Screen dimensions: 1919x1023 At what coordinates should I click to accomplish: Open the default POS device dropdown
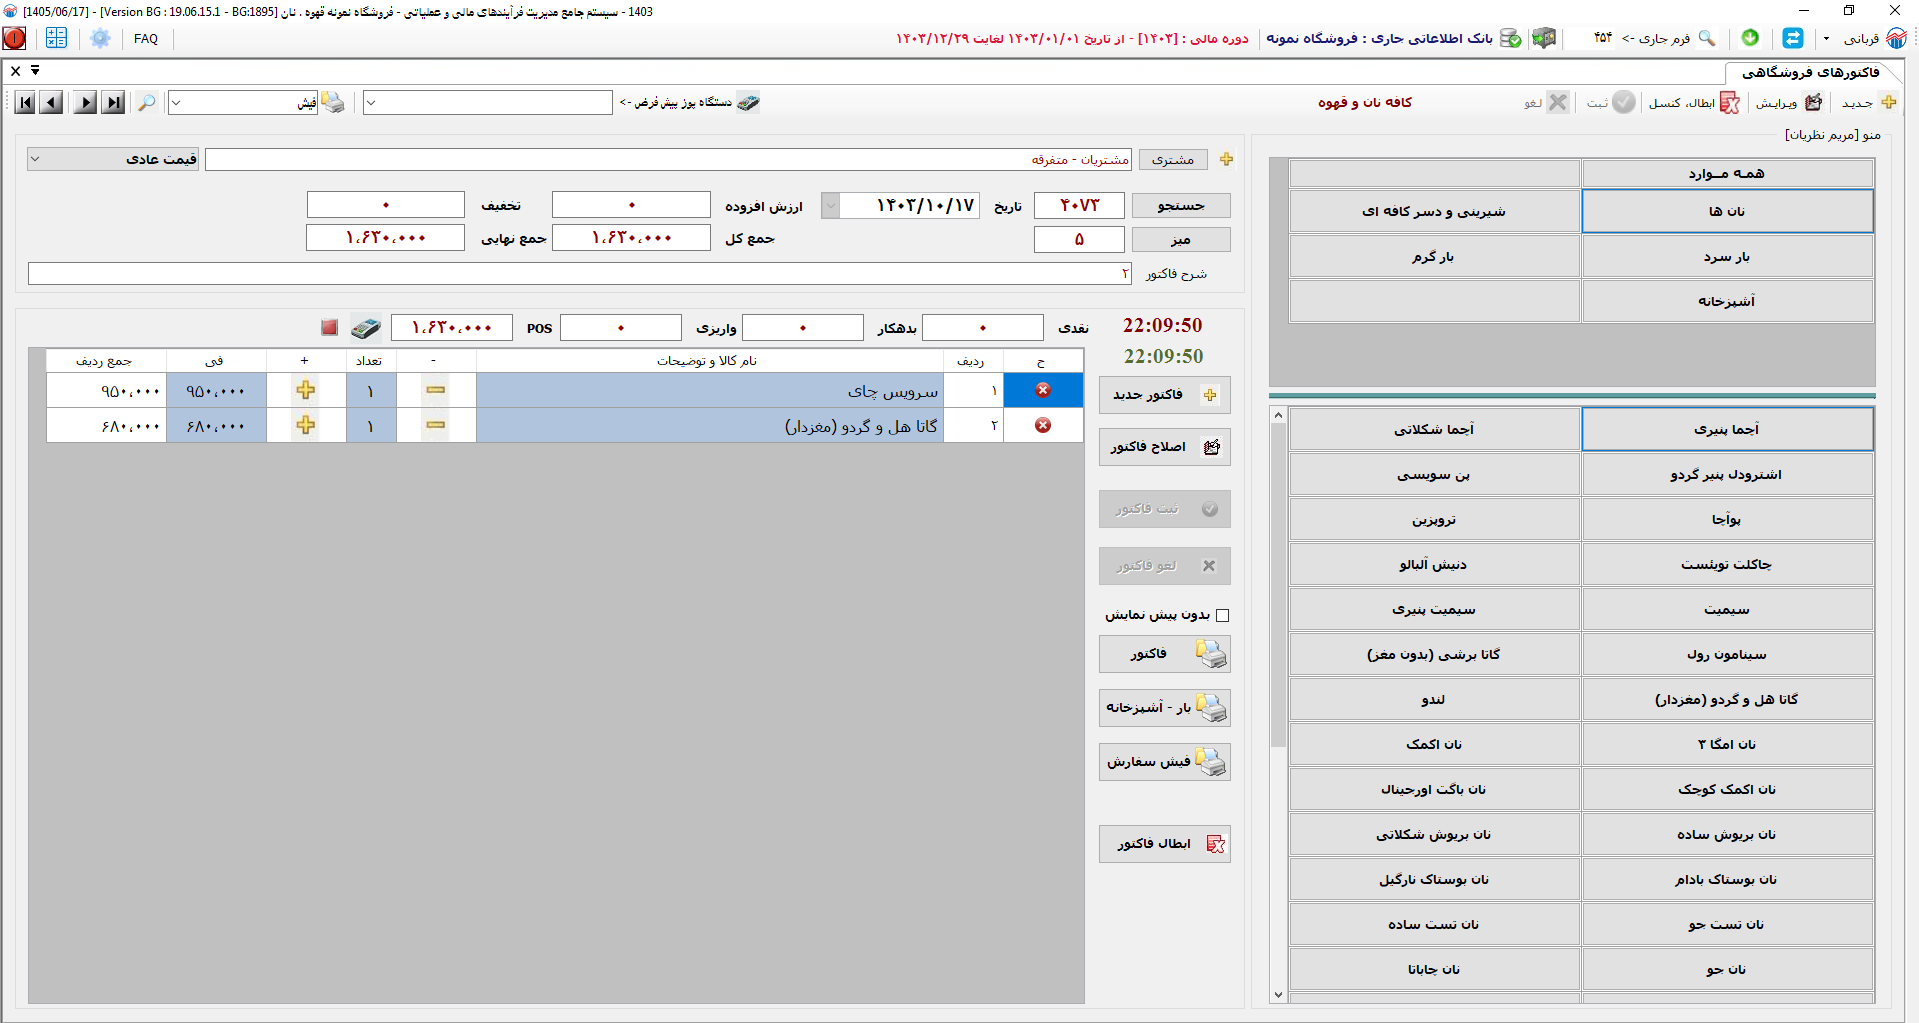click(371, 102)
